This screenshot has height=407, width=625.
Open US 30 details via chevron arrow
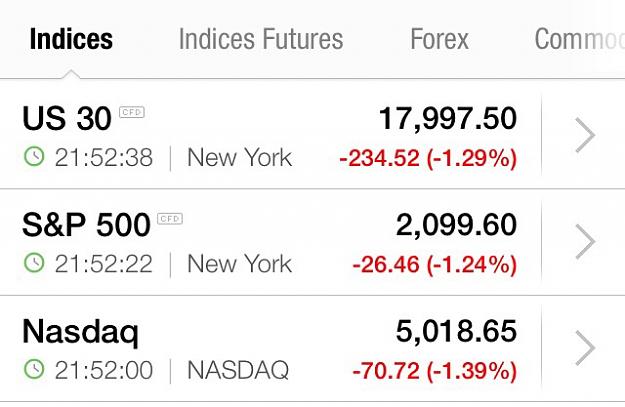click(x=585, y=135)
